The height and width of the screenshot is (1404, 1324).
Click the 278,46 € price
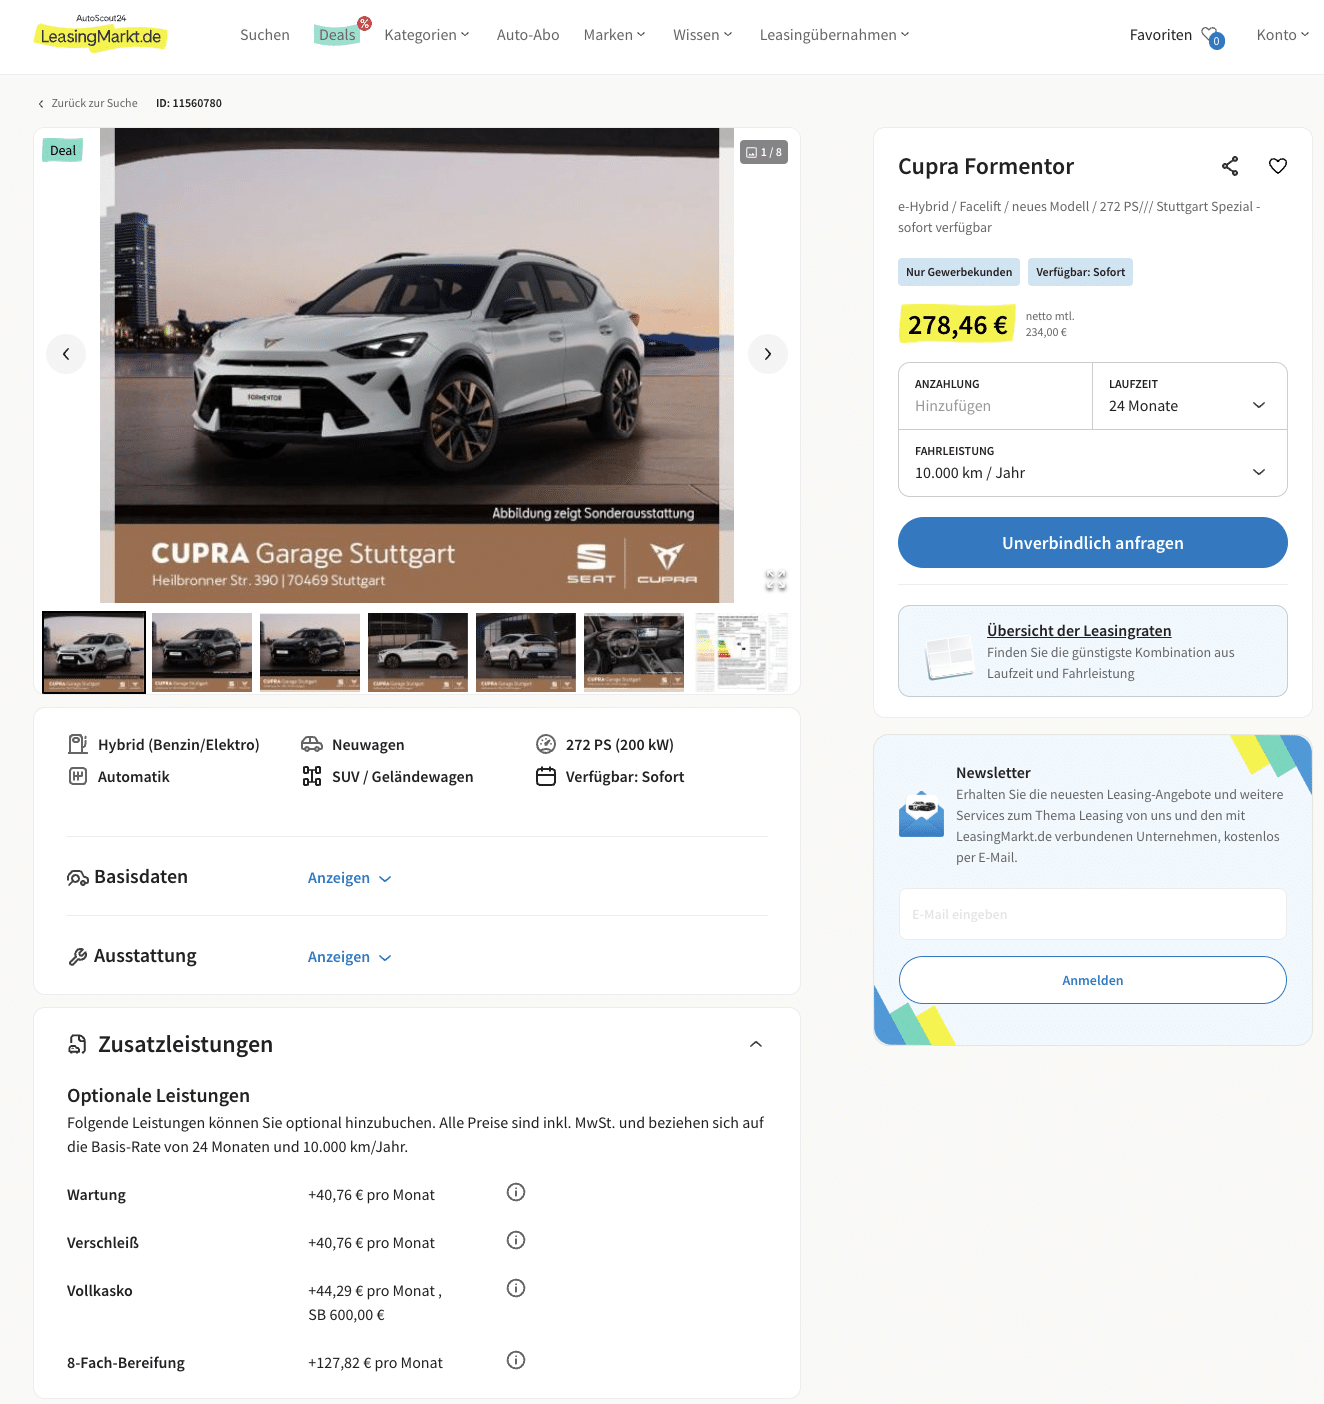[x=958, y=325]
